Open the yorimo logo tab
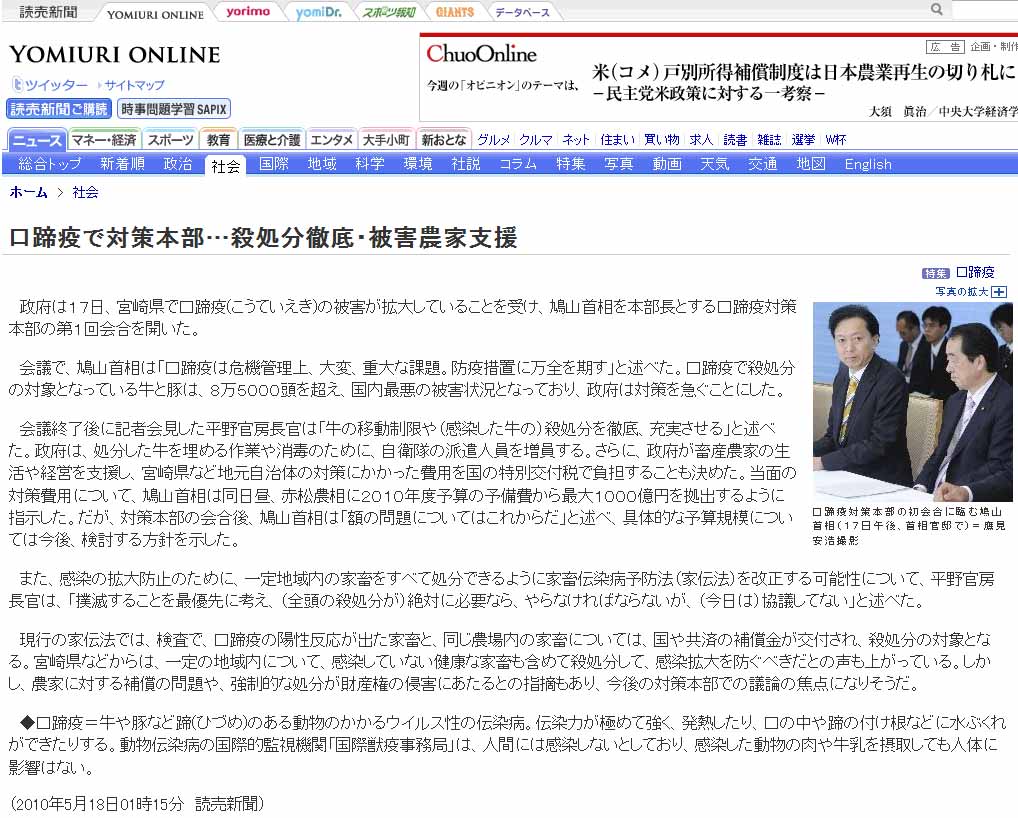1018x818 pixels. [x=247, y=12]
